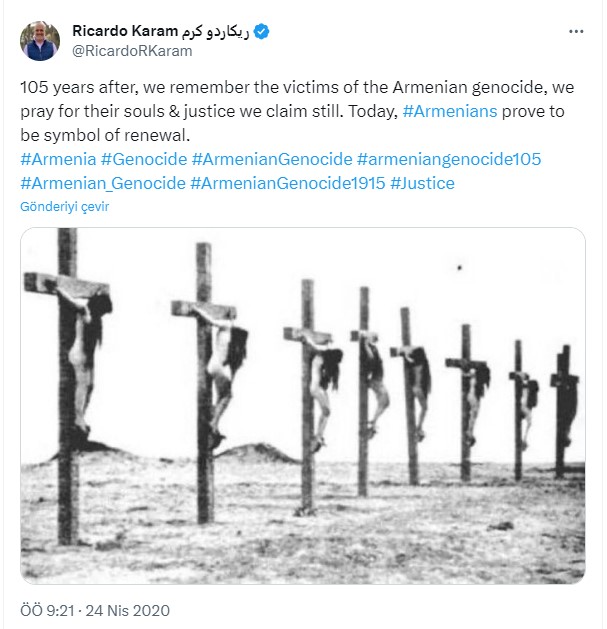Click the ÖÖ 9:21 post time
This screenshot has height=629, width=607.
click(x=47, y=611)
